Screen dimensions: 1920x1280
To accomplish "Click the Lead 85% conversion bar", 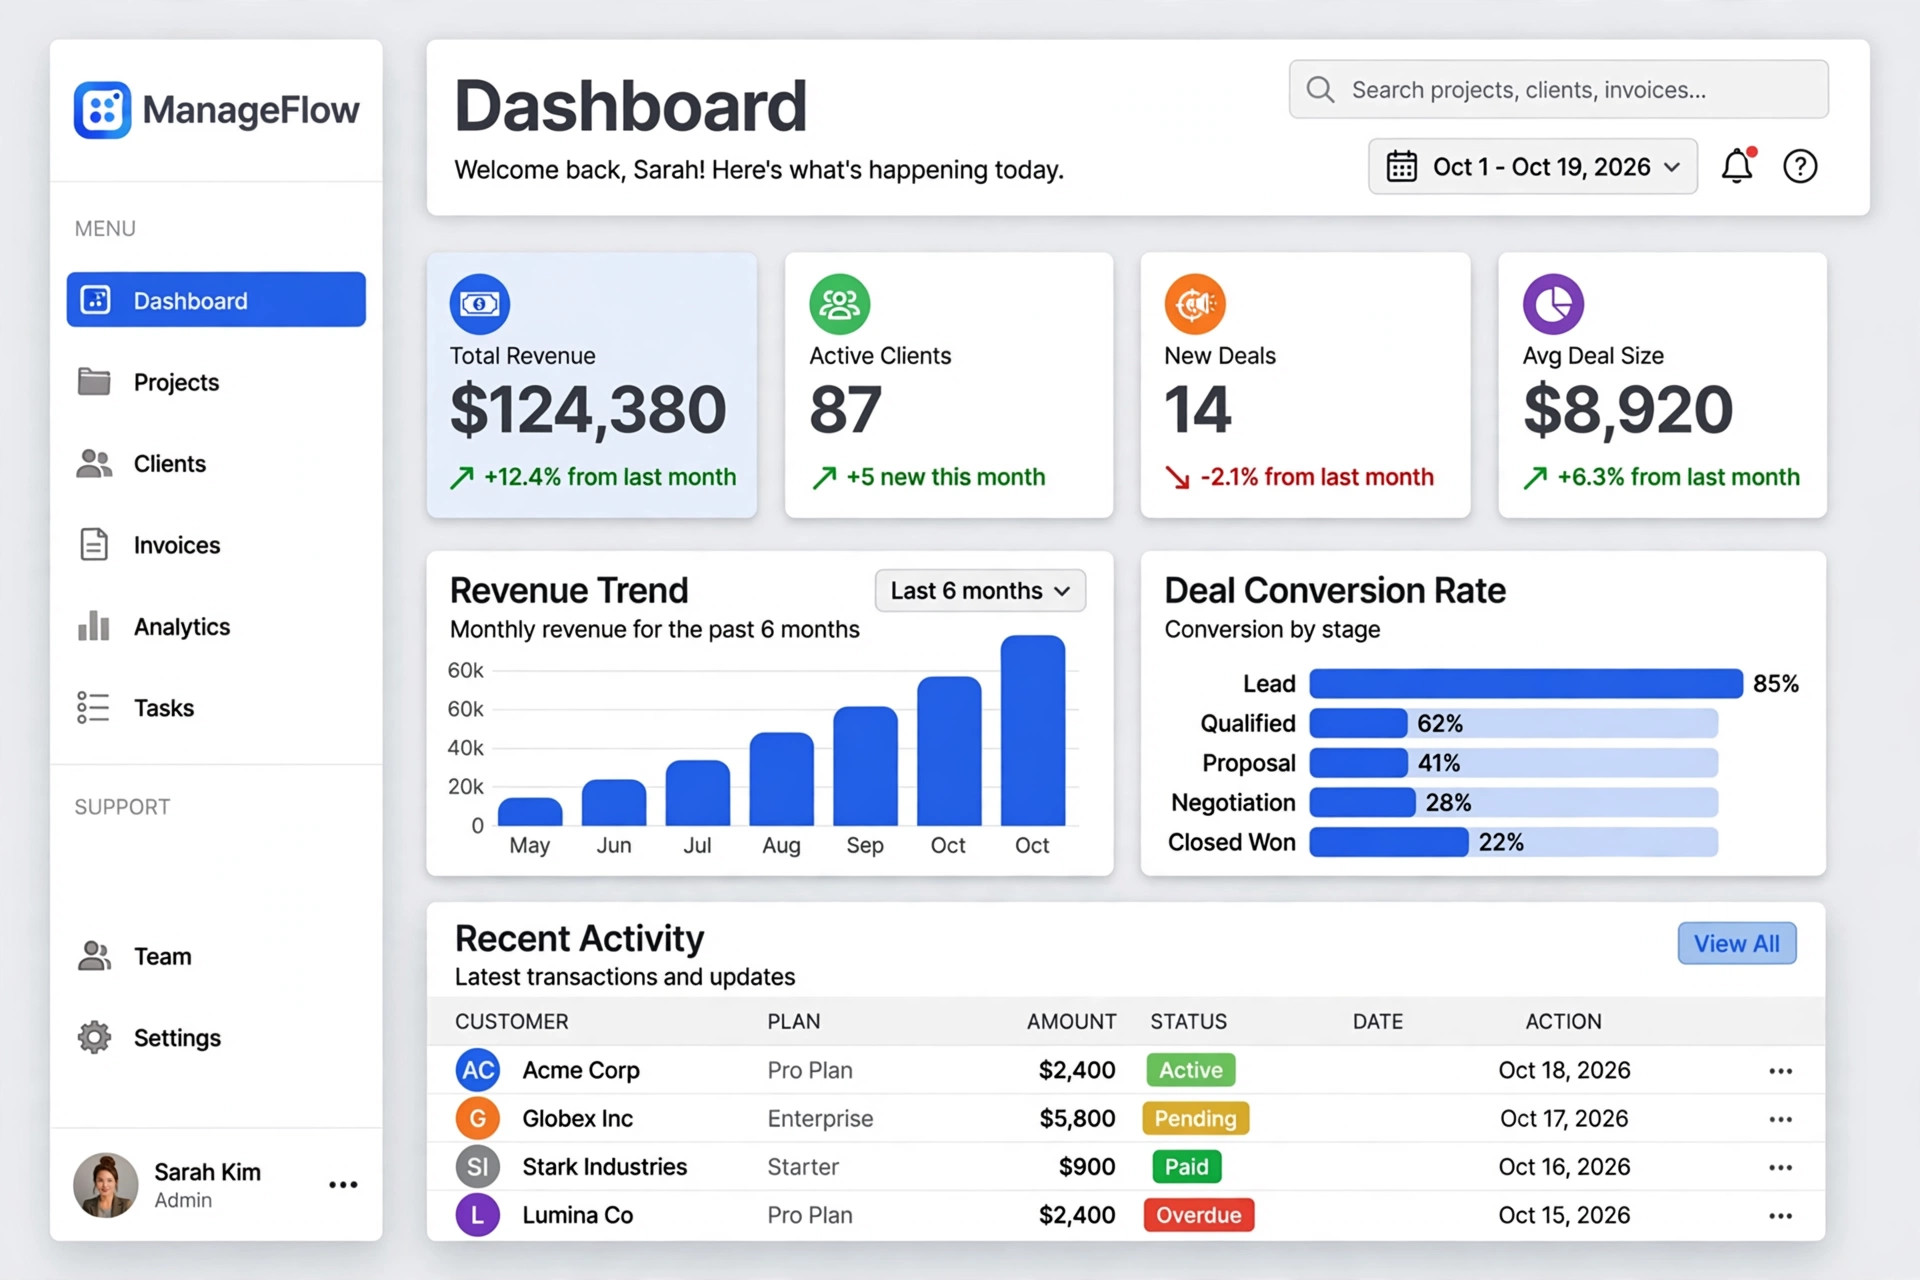I will 1526,684.
